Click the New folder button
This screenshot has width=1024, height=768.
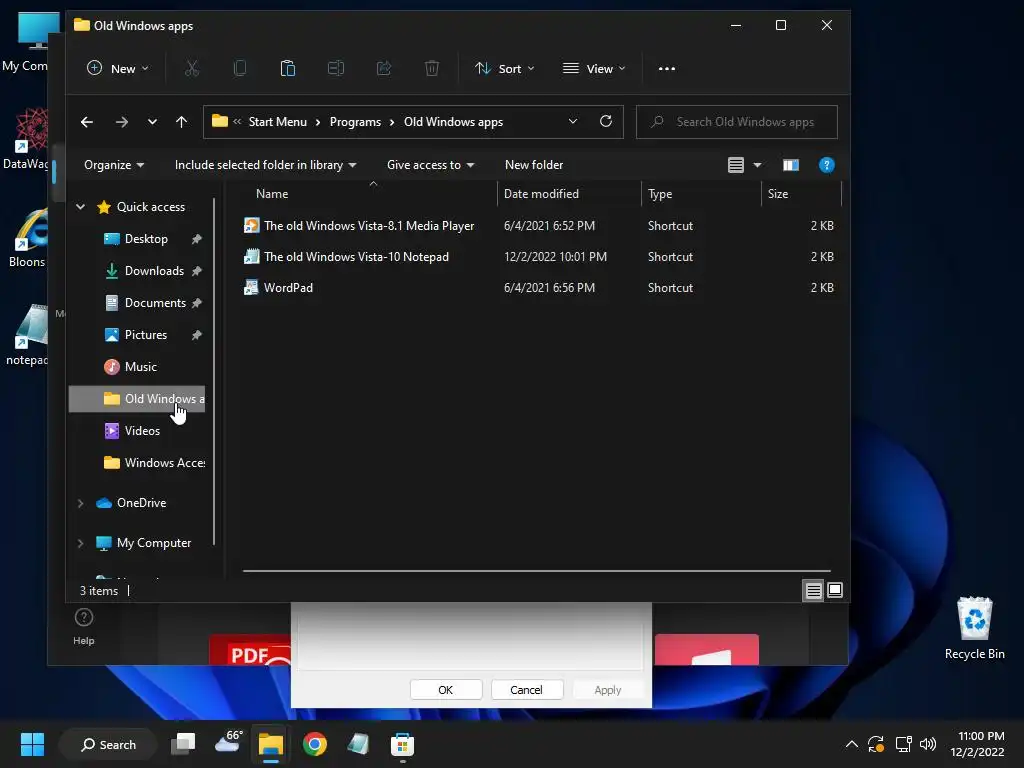tap(534, 165)
